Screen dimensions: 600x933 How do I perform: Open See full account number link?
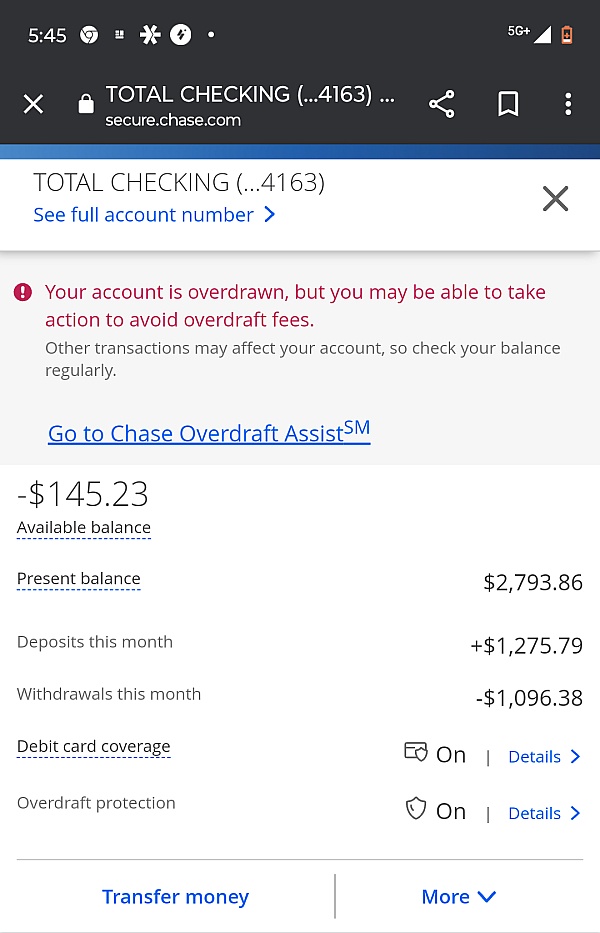(x=154, y=214)
